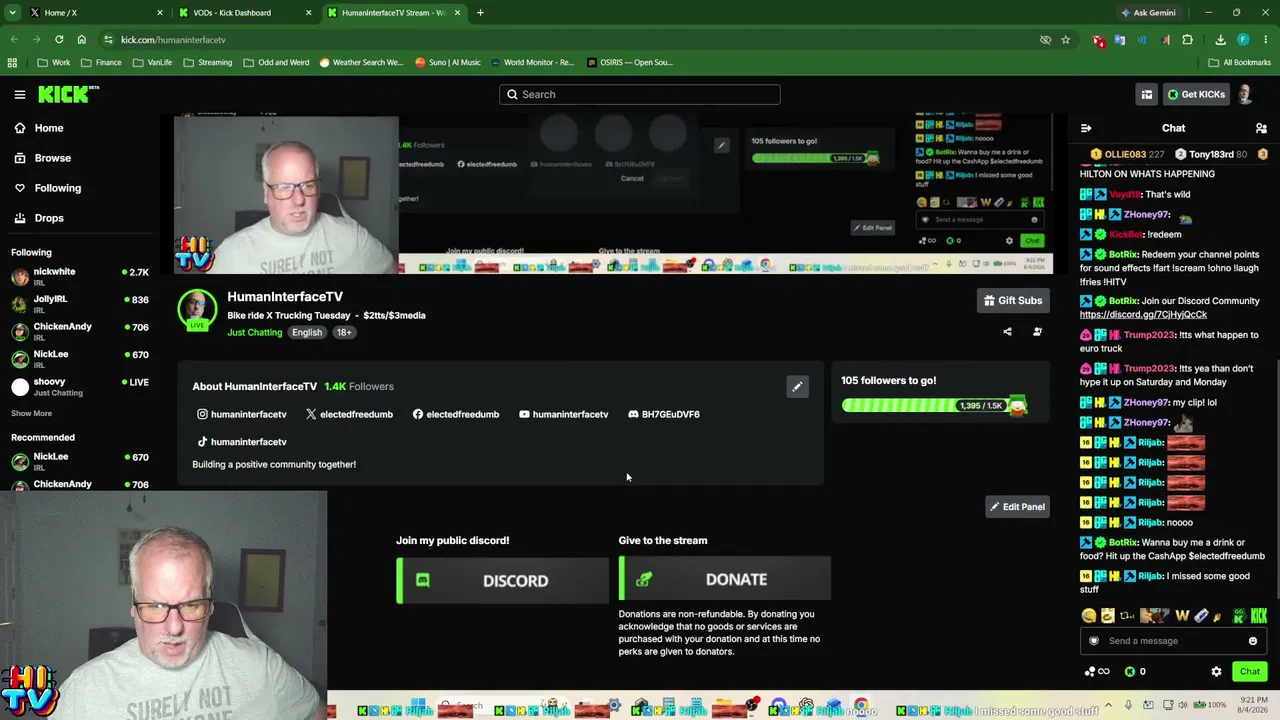The width and height of the screenshot is (1280, 720).
Task: Go to the browser home page icon
Action: pyautogui.click(x=82, y=40)
